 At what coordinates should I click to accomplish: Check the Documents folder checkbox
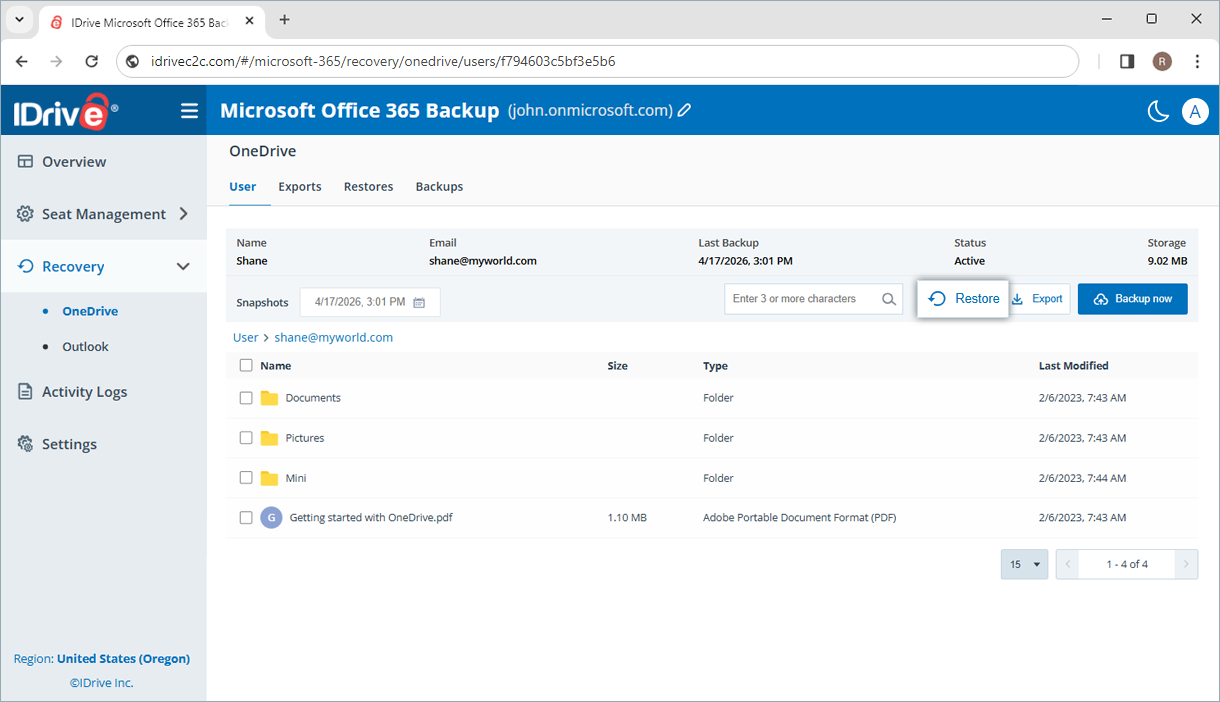click(x=246, y=398)
